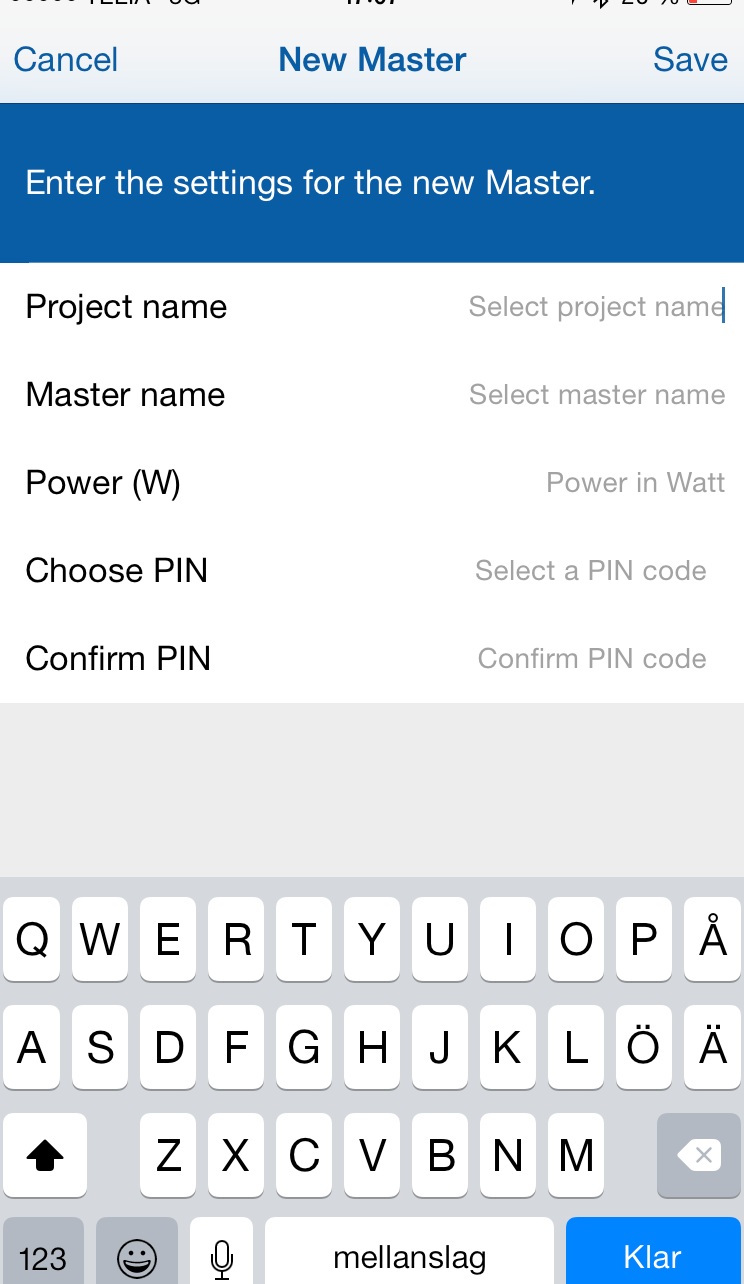Tap the Ä key
The width and height of the screenshot is (744, 1284).
pyautogui.click(x=712, y=1047)
